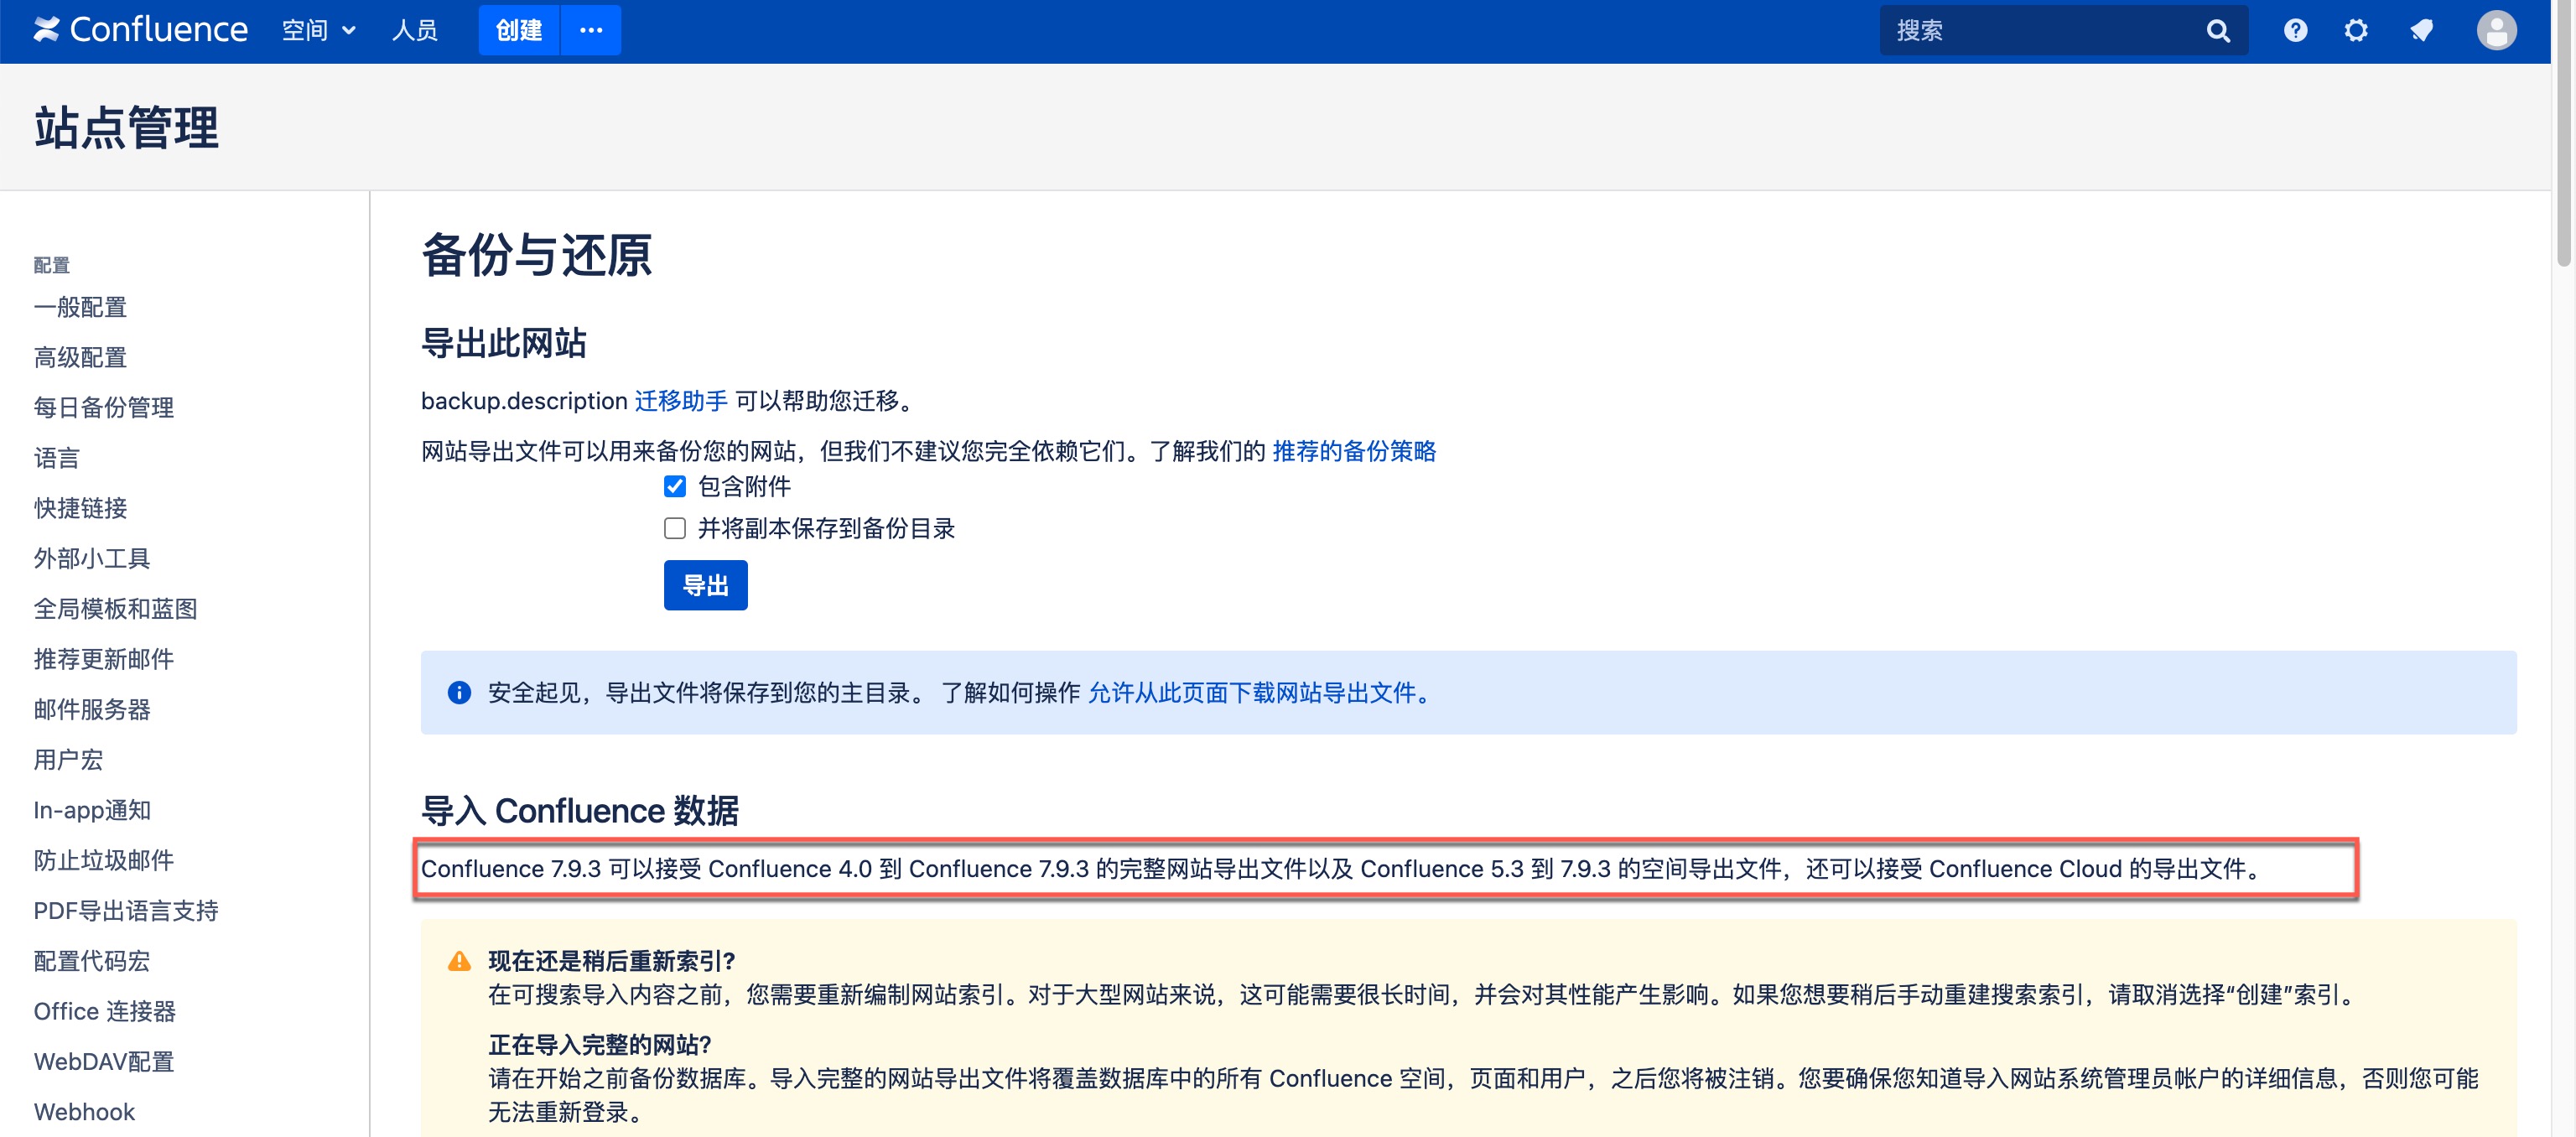The image size is (2576, 1137).
Task: Open the 迁移助手 link
Action: click(682, 401)
